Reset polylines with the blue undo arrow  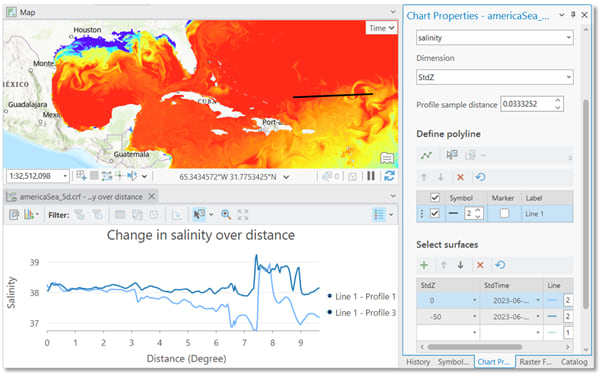pyautogui.click(x=480, y=177)
